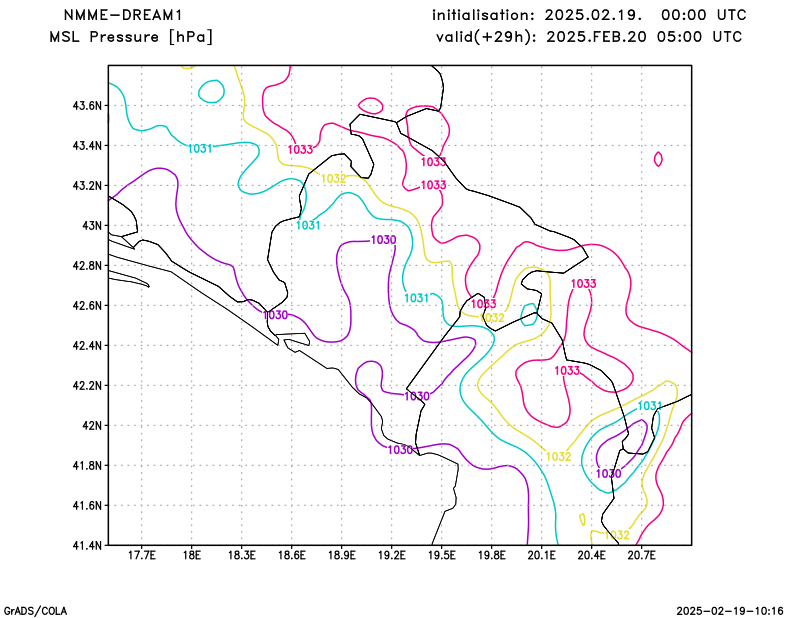Screen dimensions: 800x618
Task: Click the 20.7E longitude label
Action: [x=642, y=556]
